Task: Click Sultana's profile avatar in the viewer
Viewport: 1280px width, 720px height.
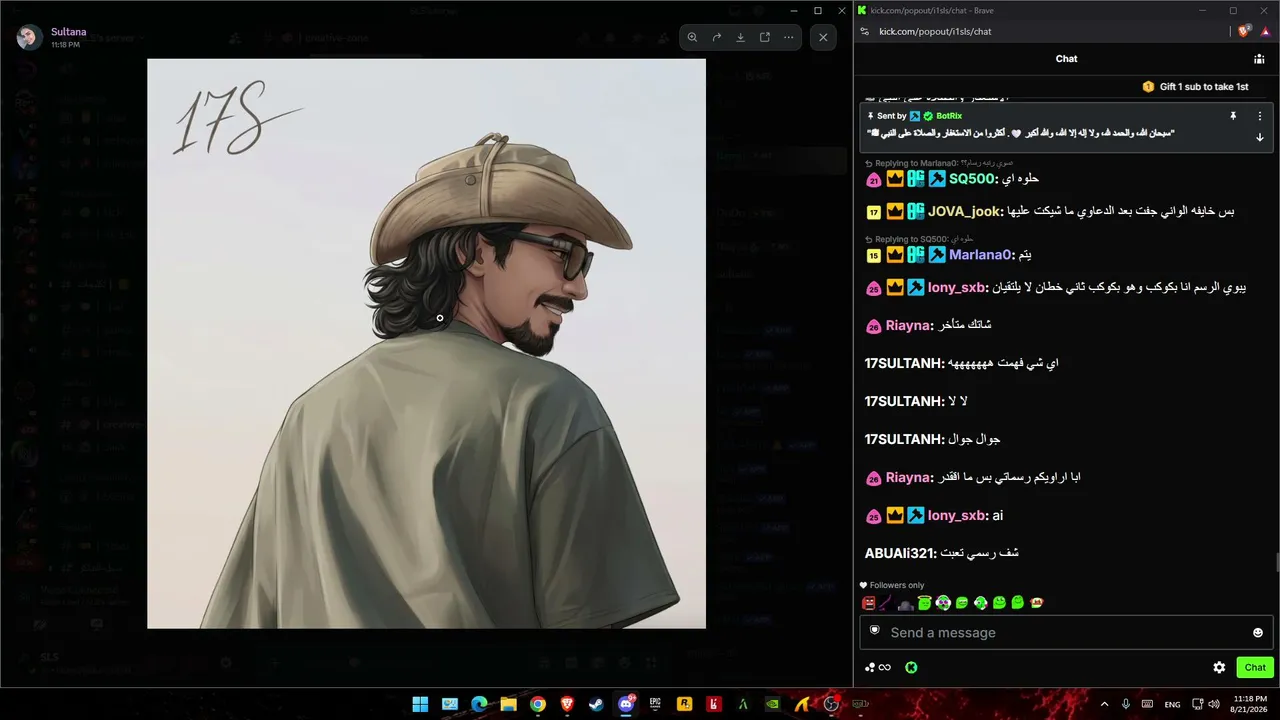Action: point(30,38)
